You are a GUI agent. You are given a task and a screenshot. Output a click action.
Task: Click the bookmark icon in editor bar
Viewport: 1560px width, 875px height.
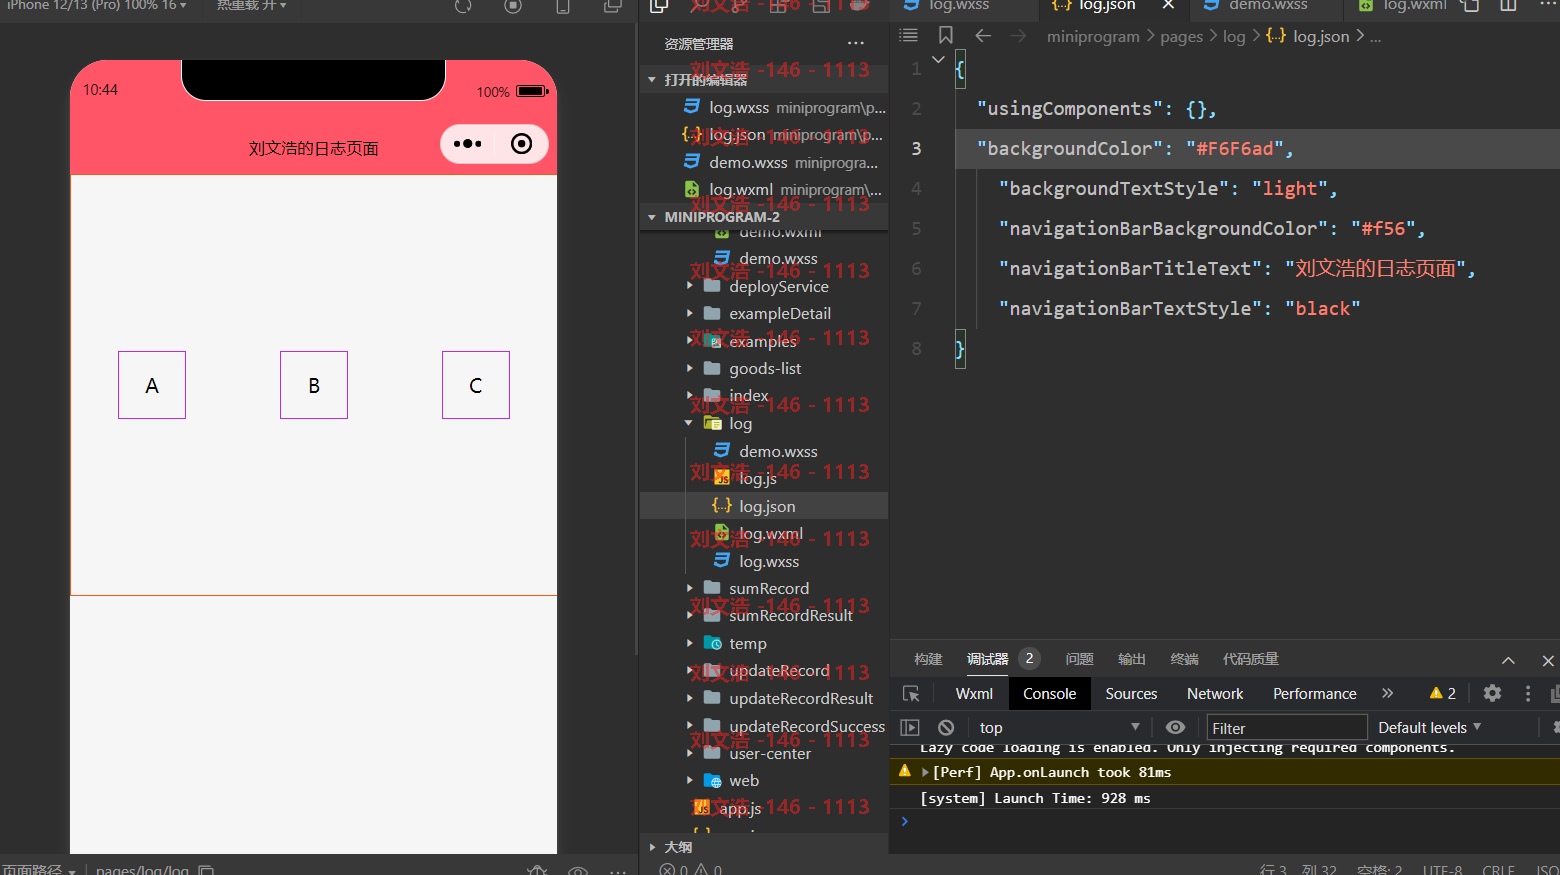point(945,35)
